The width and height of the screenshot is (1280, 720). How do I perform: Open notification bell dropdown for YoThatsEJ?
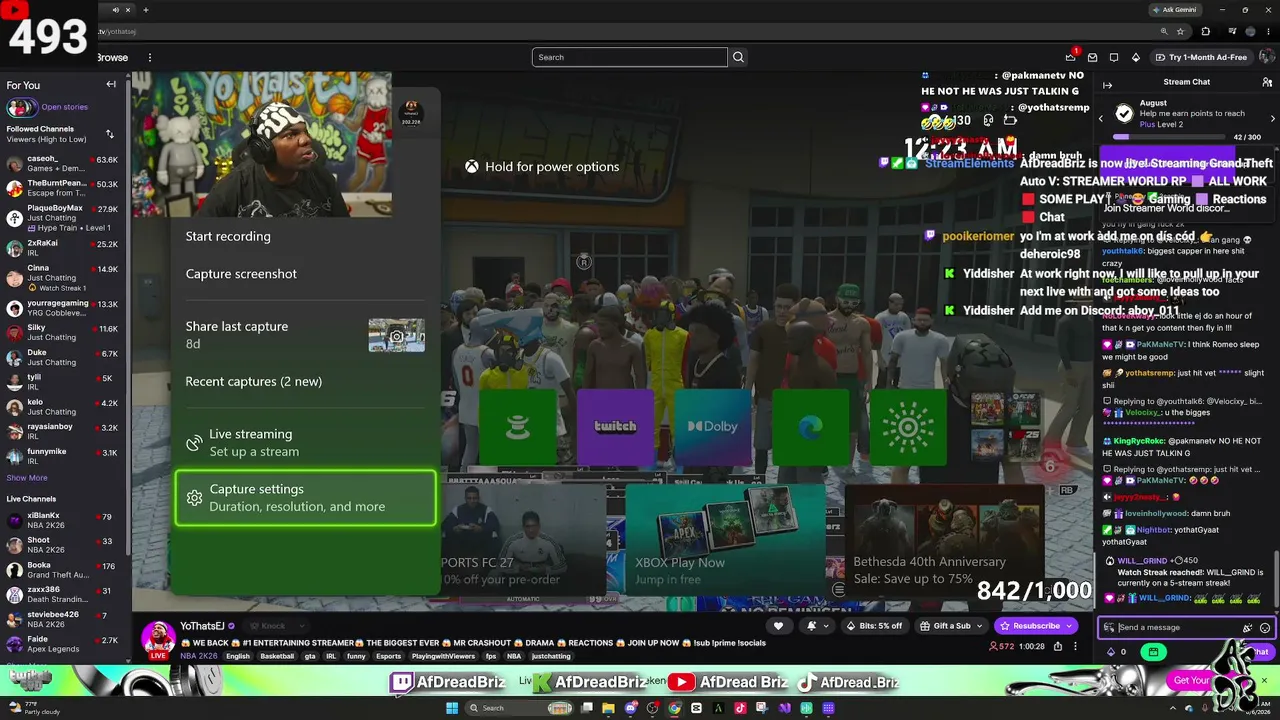tap(818, 626)
